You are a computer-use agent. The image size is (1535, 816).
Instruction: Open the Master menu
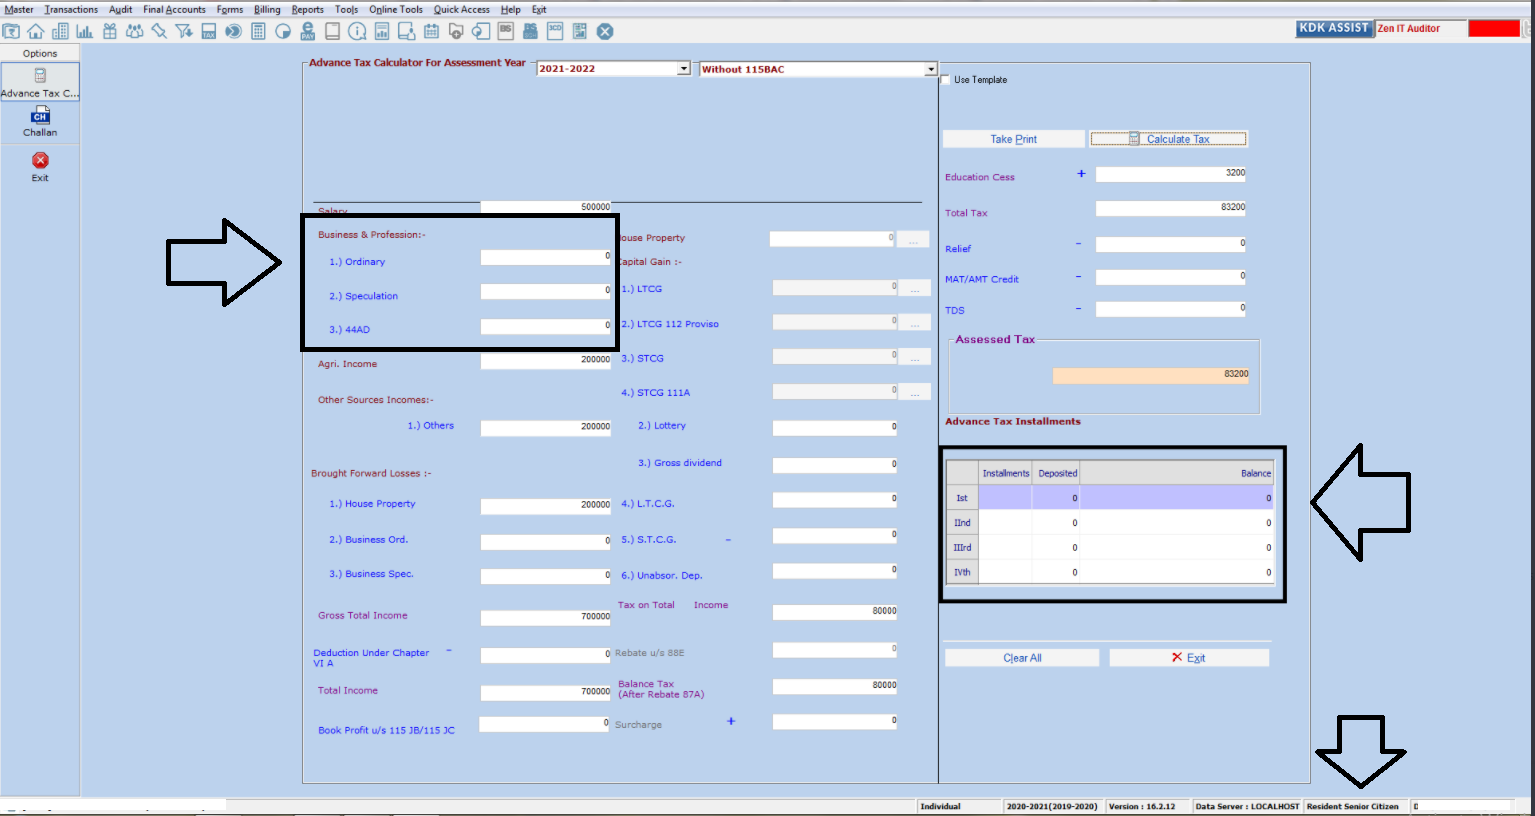tap(19, 9)
